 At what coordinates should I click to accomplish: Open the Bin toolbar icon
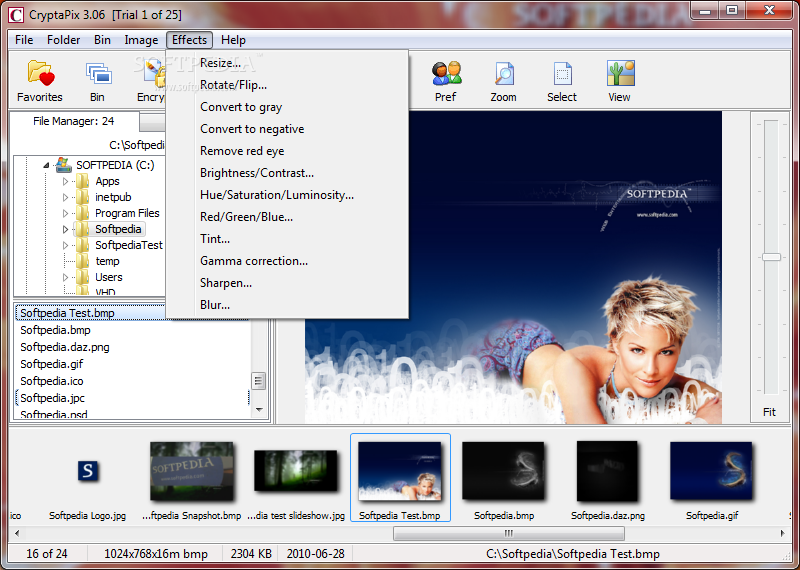97,81
